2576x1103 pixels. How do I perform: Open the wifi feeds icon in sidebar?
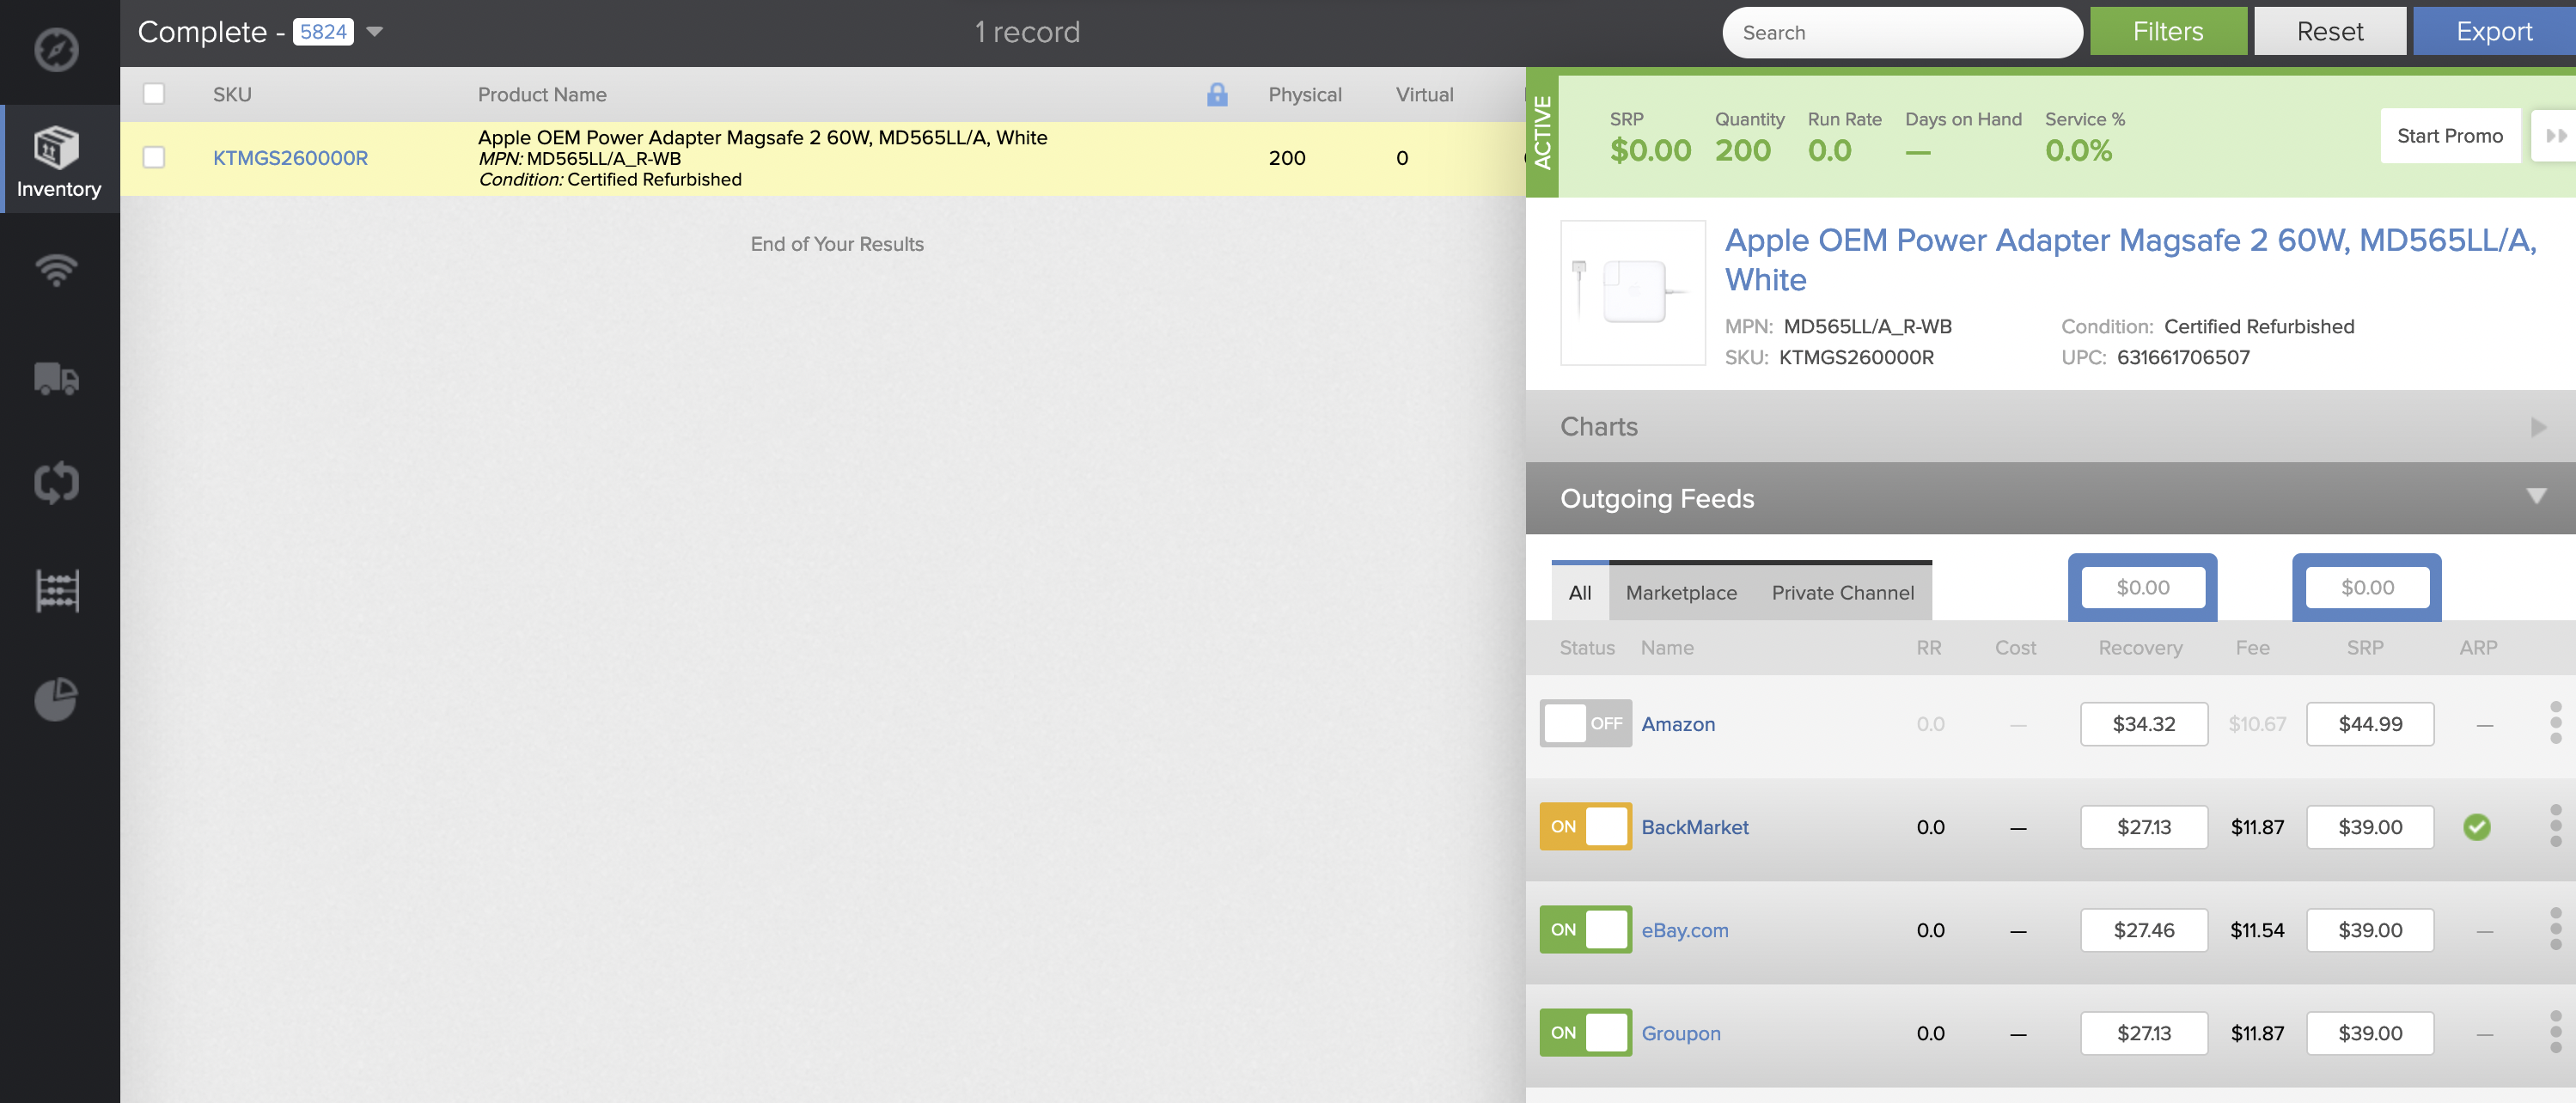pos(56,269)
